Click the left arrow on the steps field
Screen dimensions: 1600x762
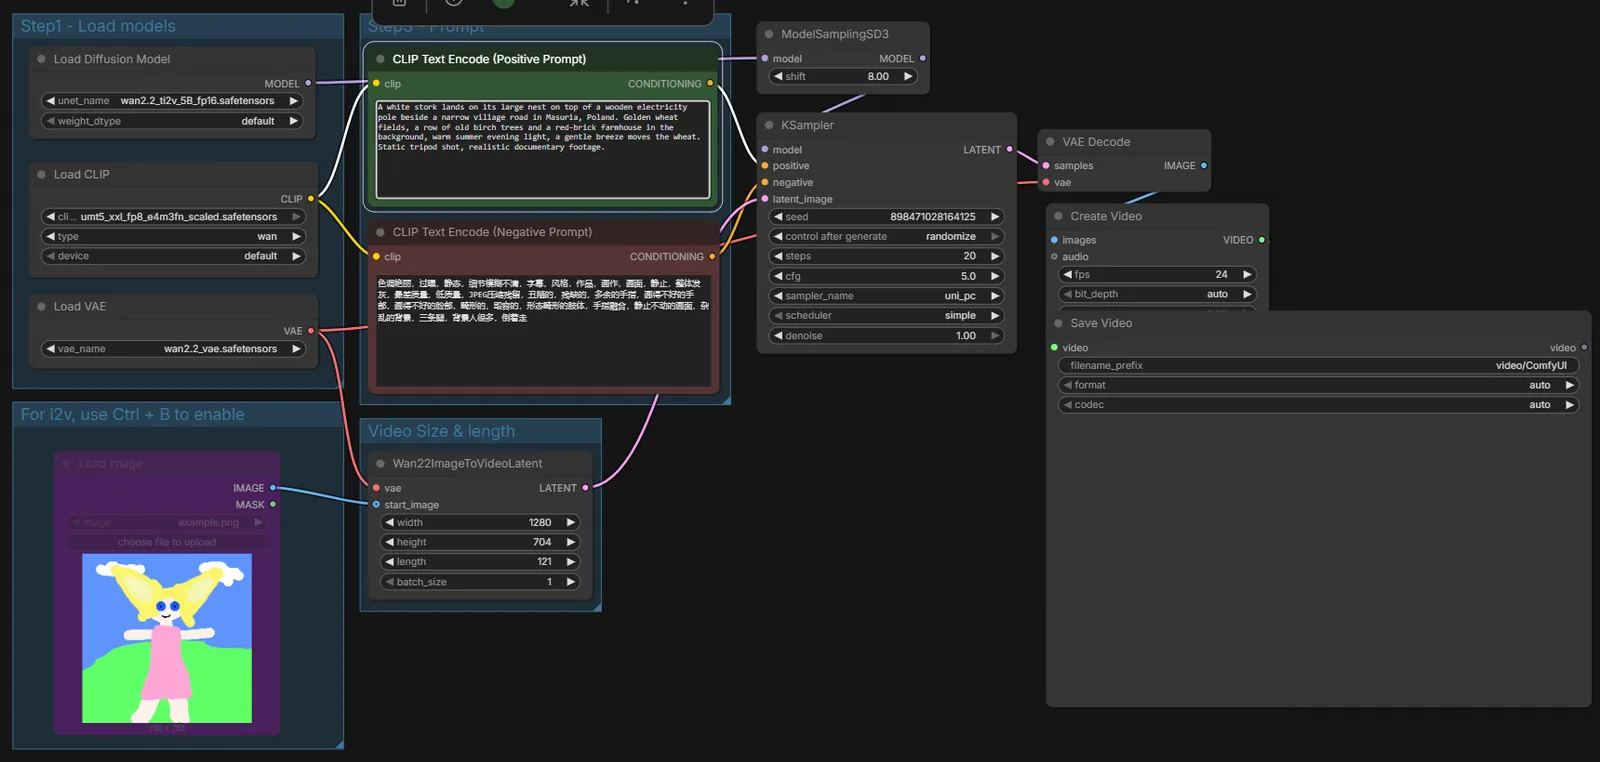tap(778, 256)
